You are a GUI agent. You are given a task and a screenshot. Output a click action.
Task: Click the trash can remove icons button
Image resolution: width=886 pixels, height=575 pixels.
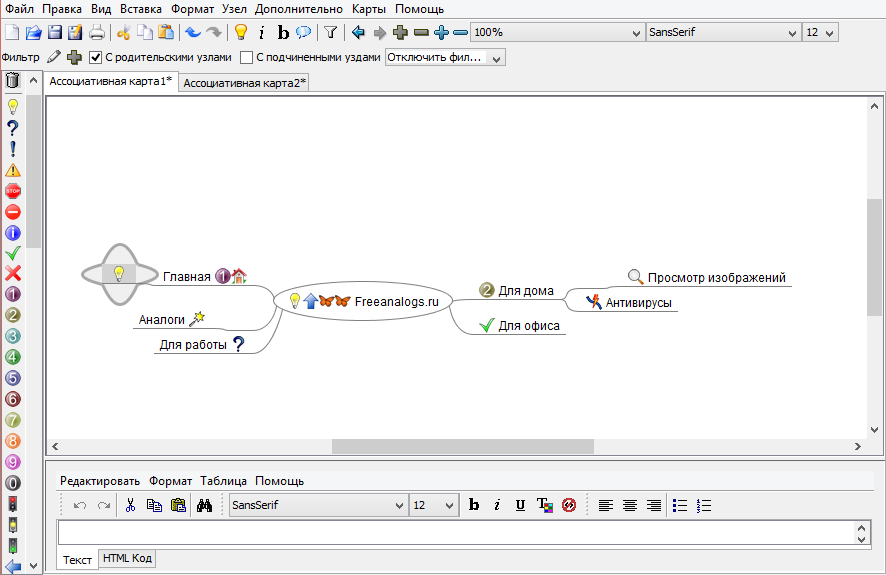(12, 81)
